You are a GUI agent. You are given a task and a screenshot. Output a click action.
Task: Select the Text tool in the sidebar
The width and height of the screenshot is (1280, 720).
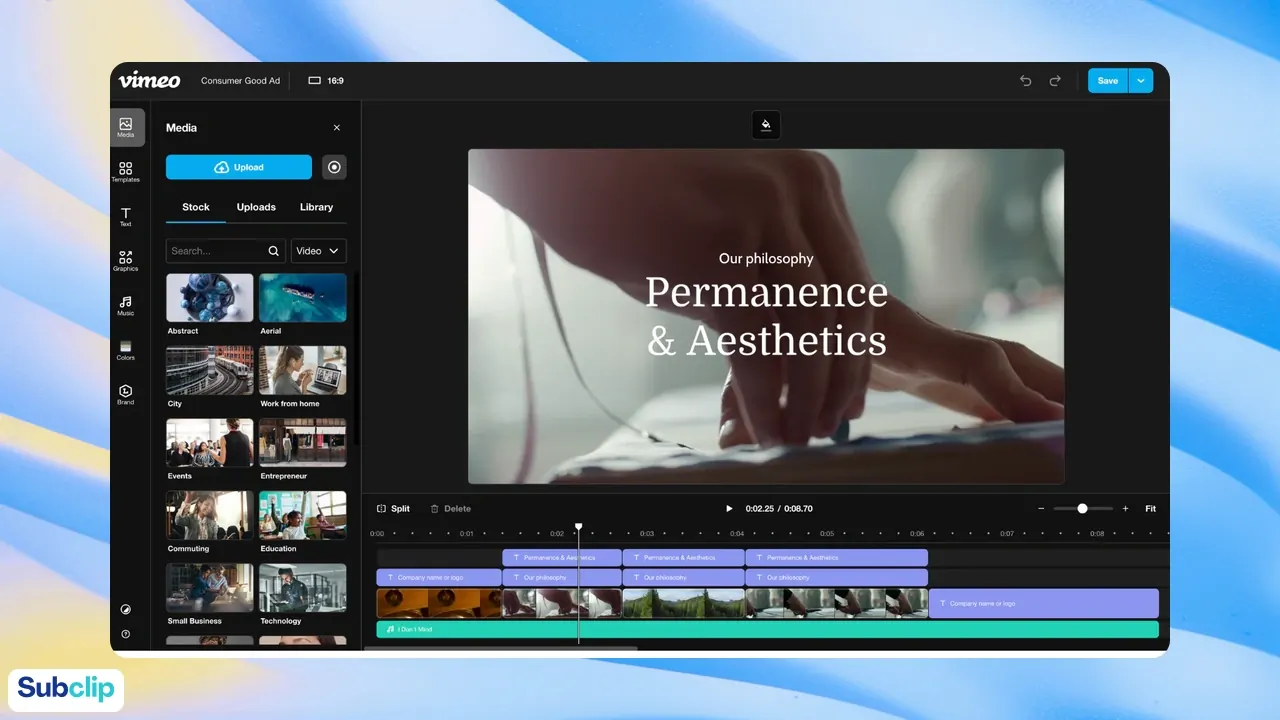(x=125, y=217)
